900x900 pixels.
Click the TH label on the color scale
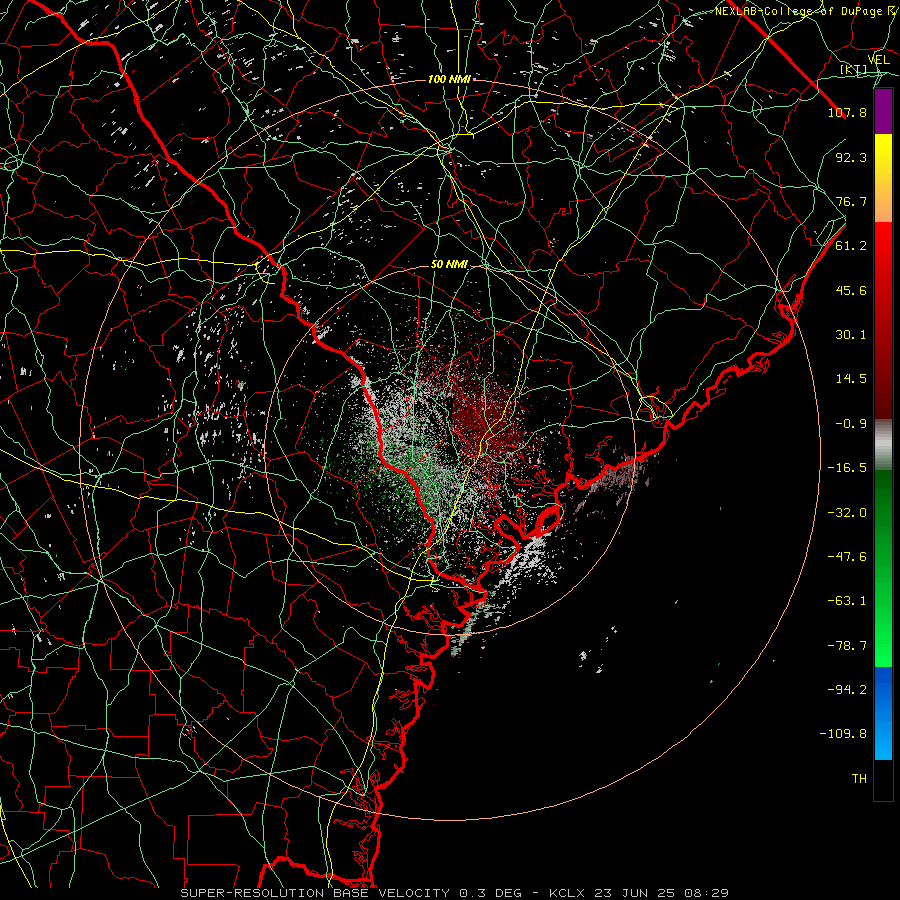point(859,779)
